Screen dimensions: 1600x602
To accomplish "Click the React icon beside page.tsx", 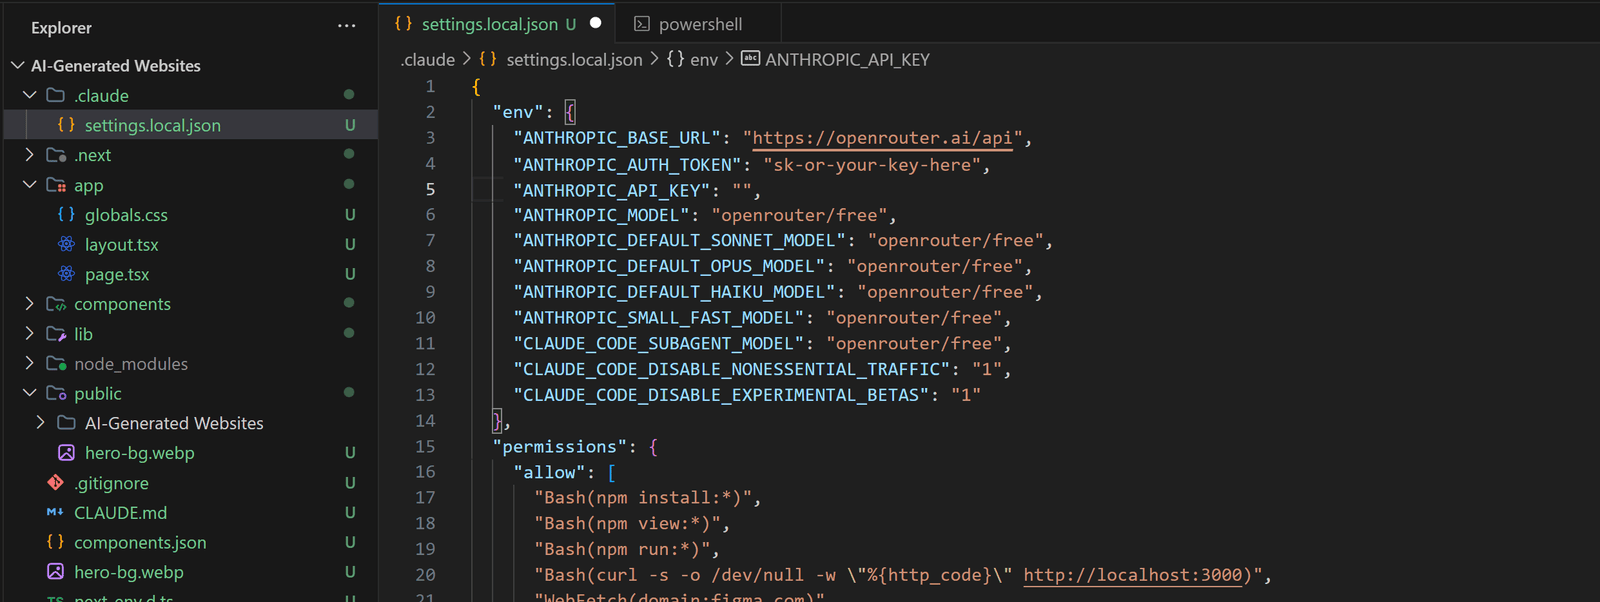I will click(x=66, y=274).
